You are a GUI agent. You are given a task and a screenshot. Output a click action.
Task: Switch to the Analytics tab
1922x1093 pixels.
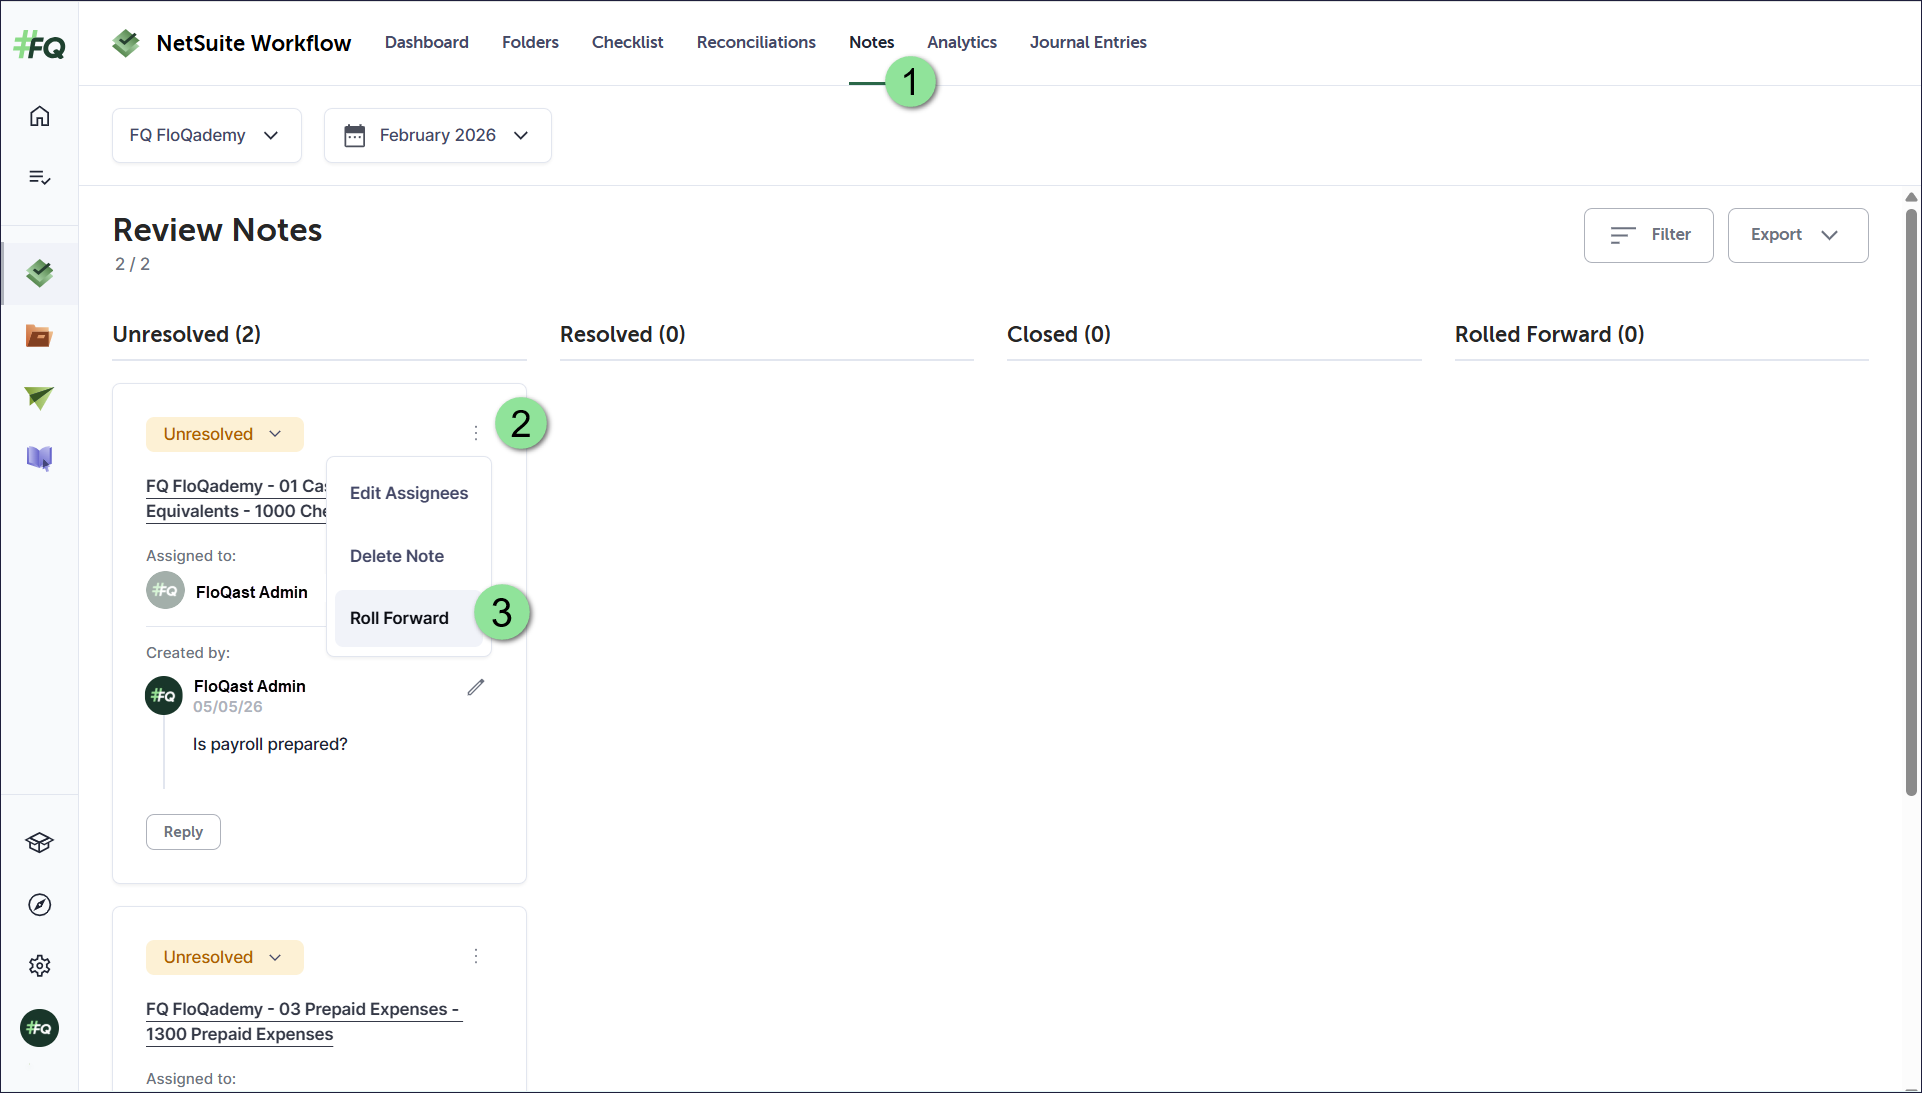(x=962, y=42)
